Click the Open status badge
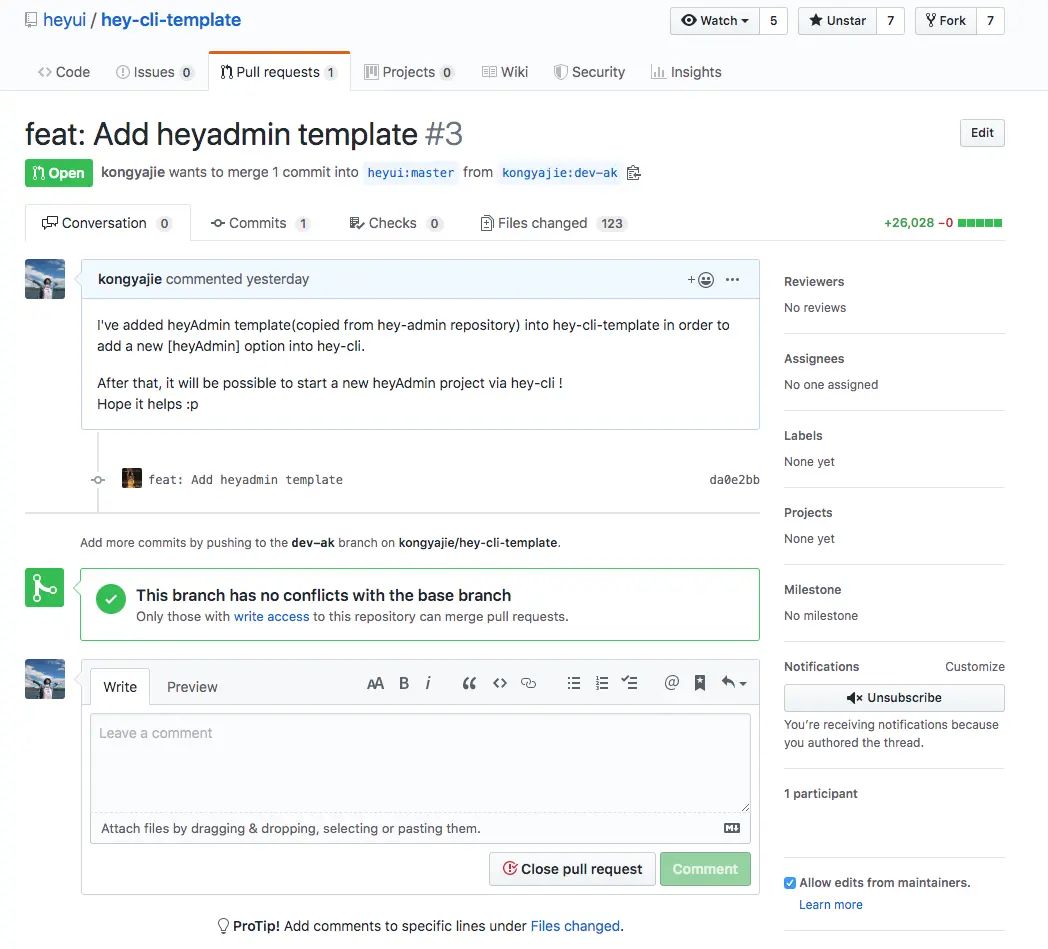Viewport: 1048px width, 949px height. click(59, 173)
